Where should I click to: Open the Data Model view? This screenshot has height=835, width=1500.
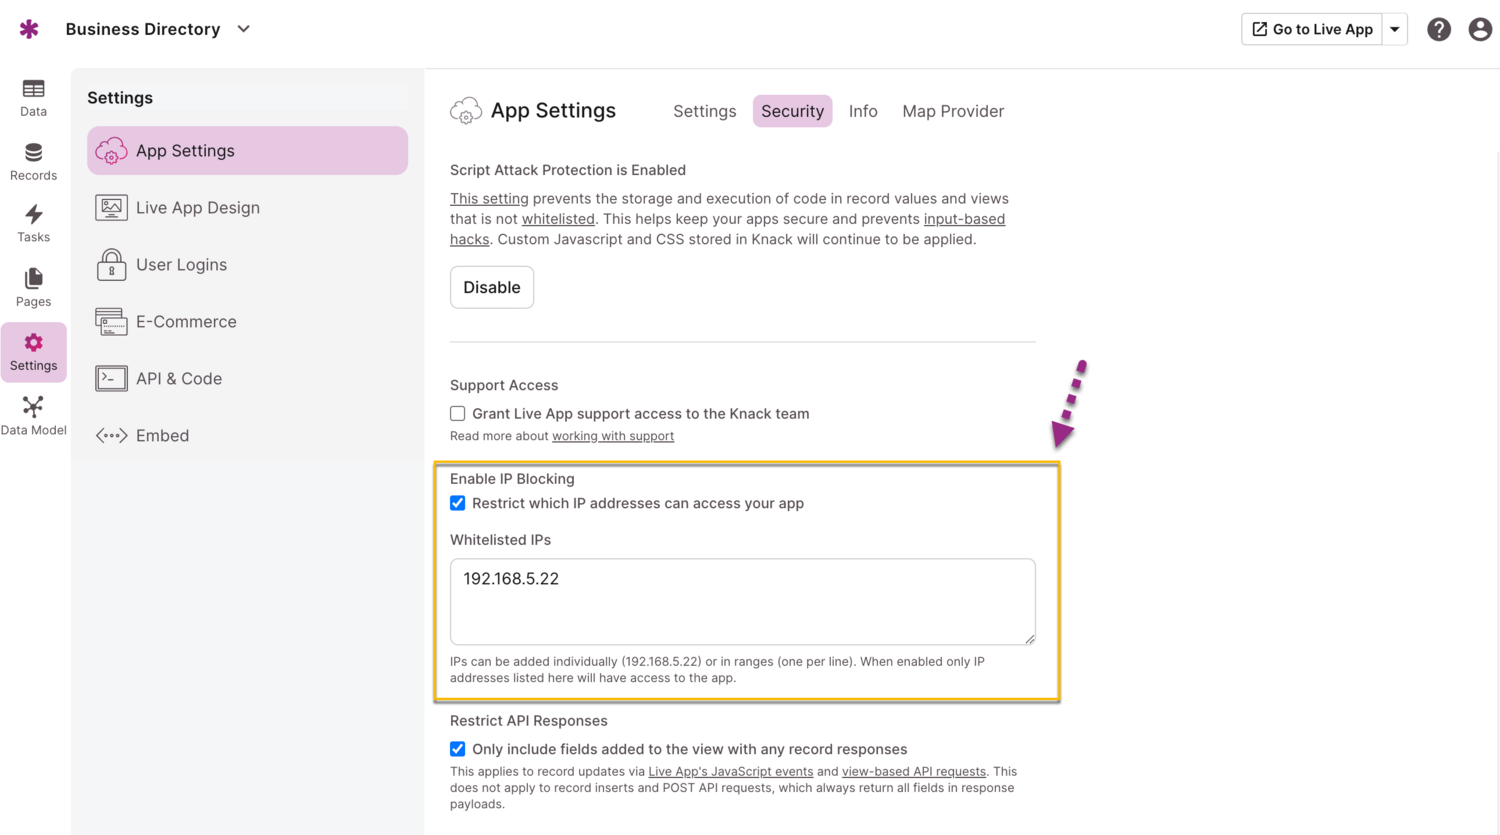pos(33,413)
